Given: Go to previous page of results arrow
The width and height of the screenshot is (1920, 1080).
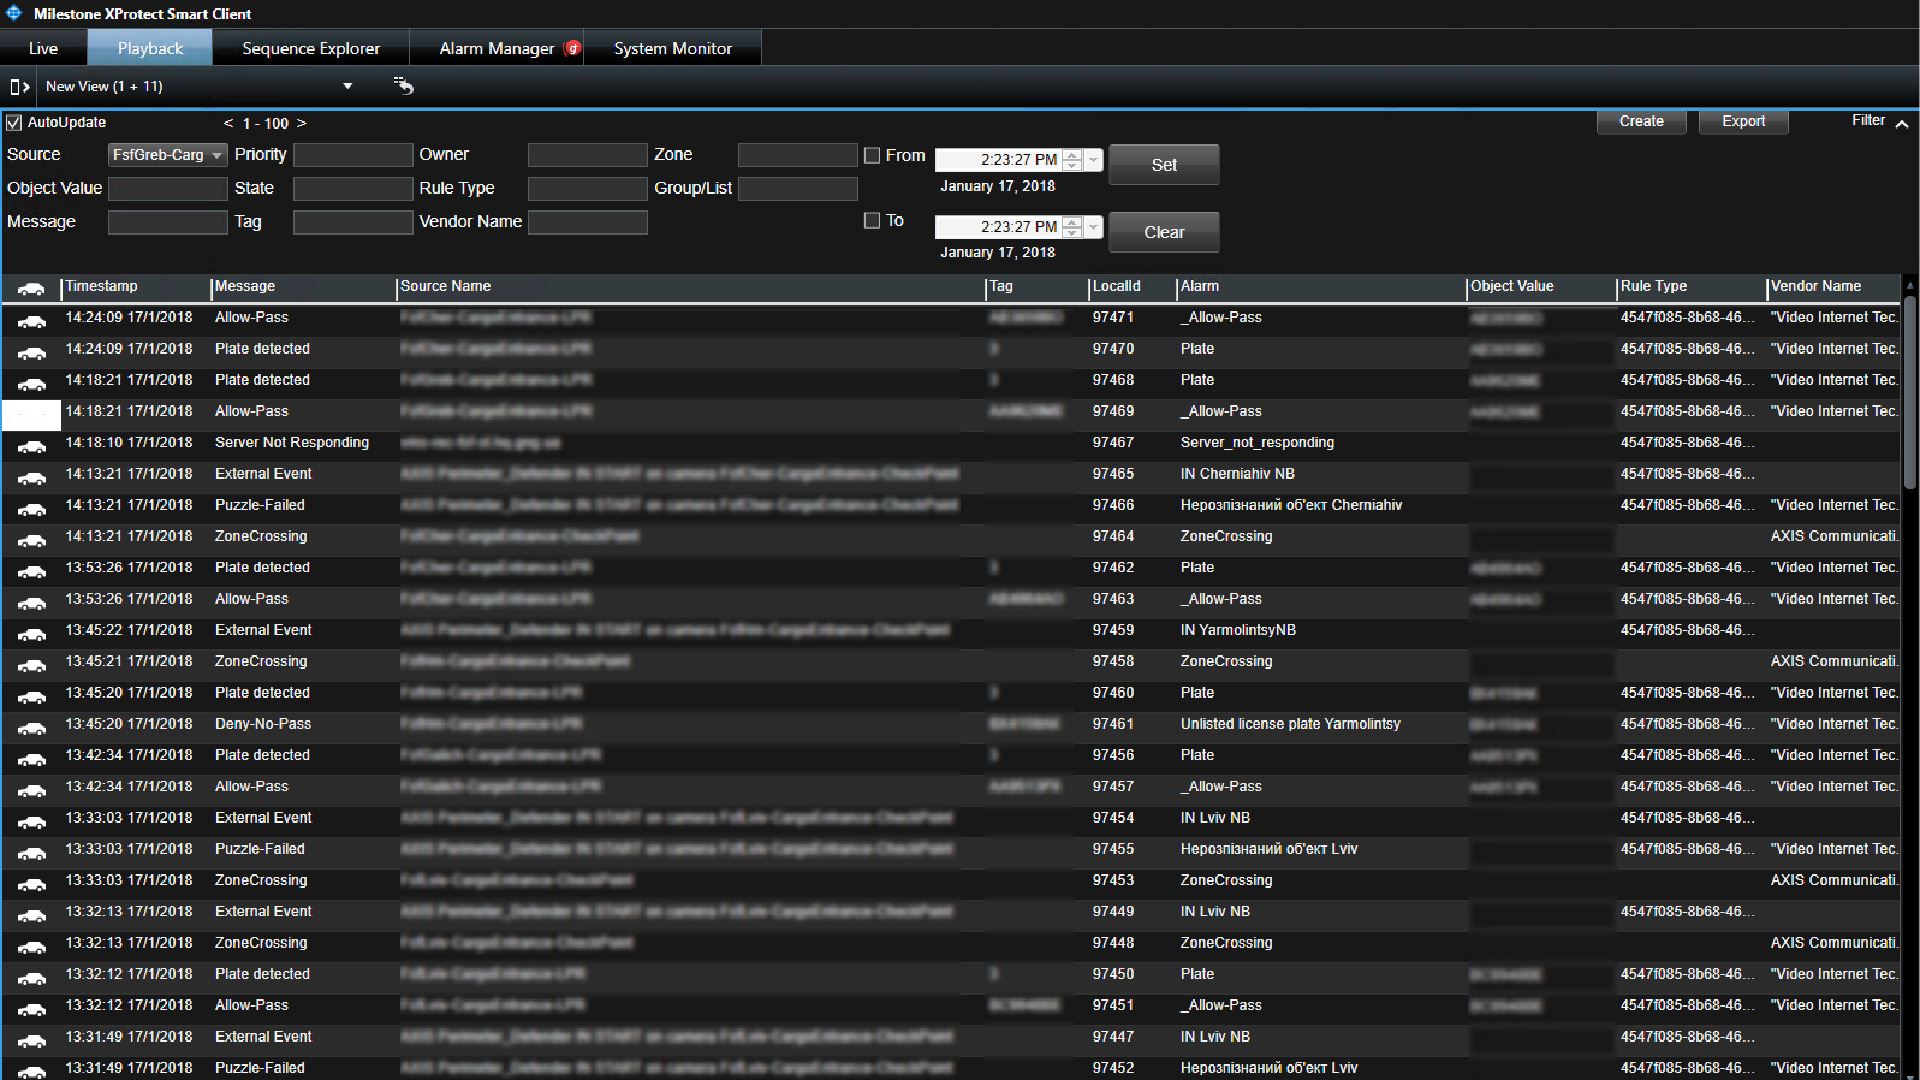Looking at the screenshot, I should tap(228, 123).
